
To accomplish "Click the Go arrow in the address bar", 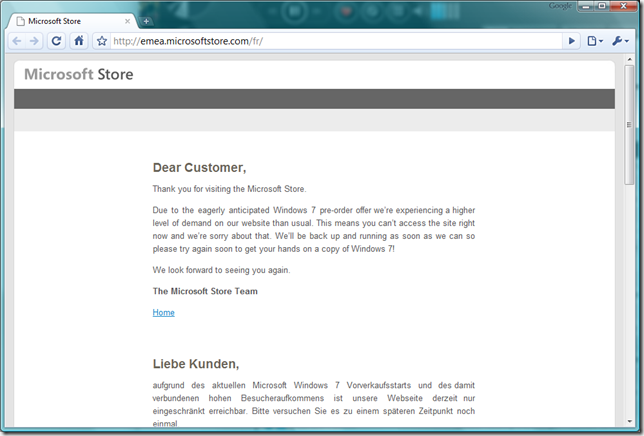I will (x=571, y=41).
